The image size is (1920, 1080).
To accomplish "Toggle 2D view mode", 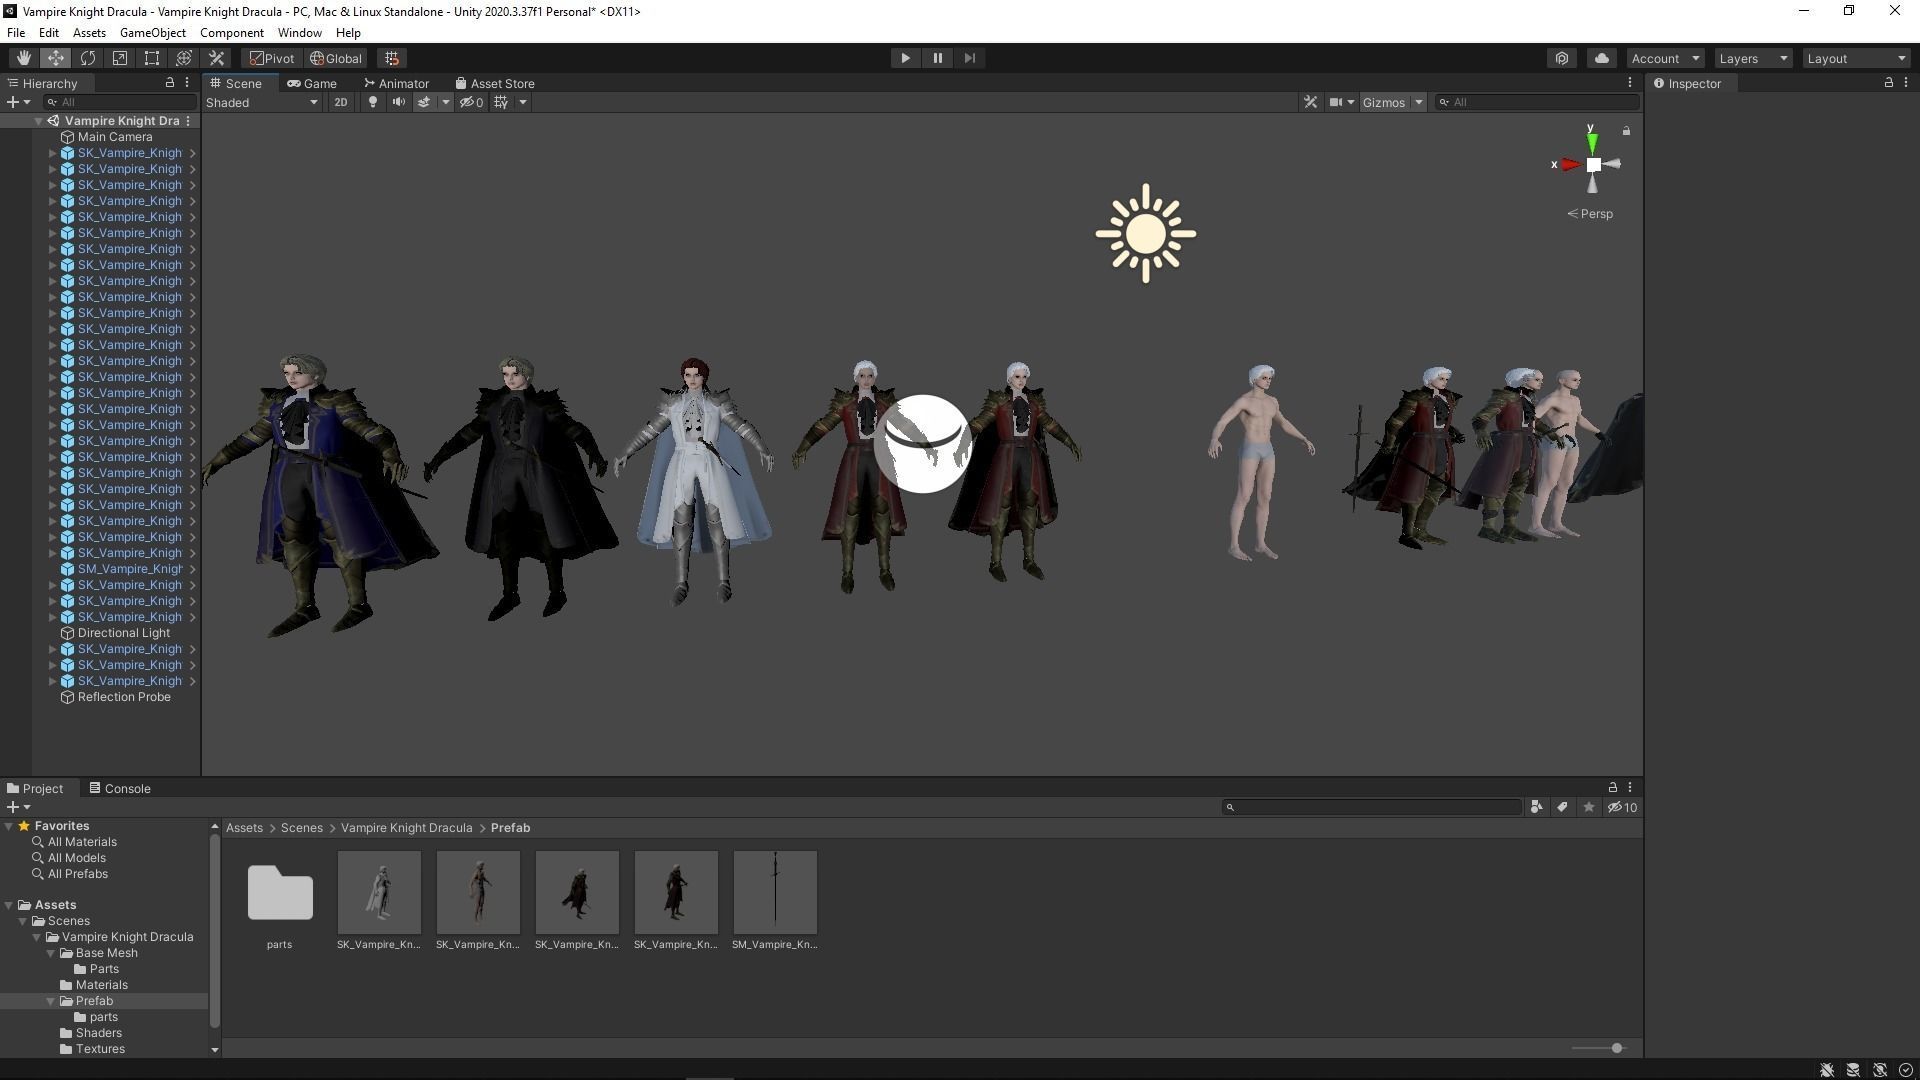I will click(x=341, y=102).
